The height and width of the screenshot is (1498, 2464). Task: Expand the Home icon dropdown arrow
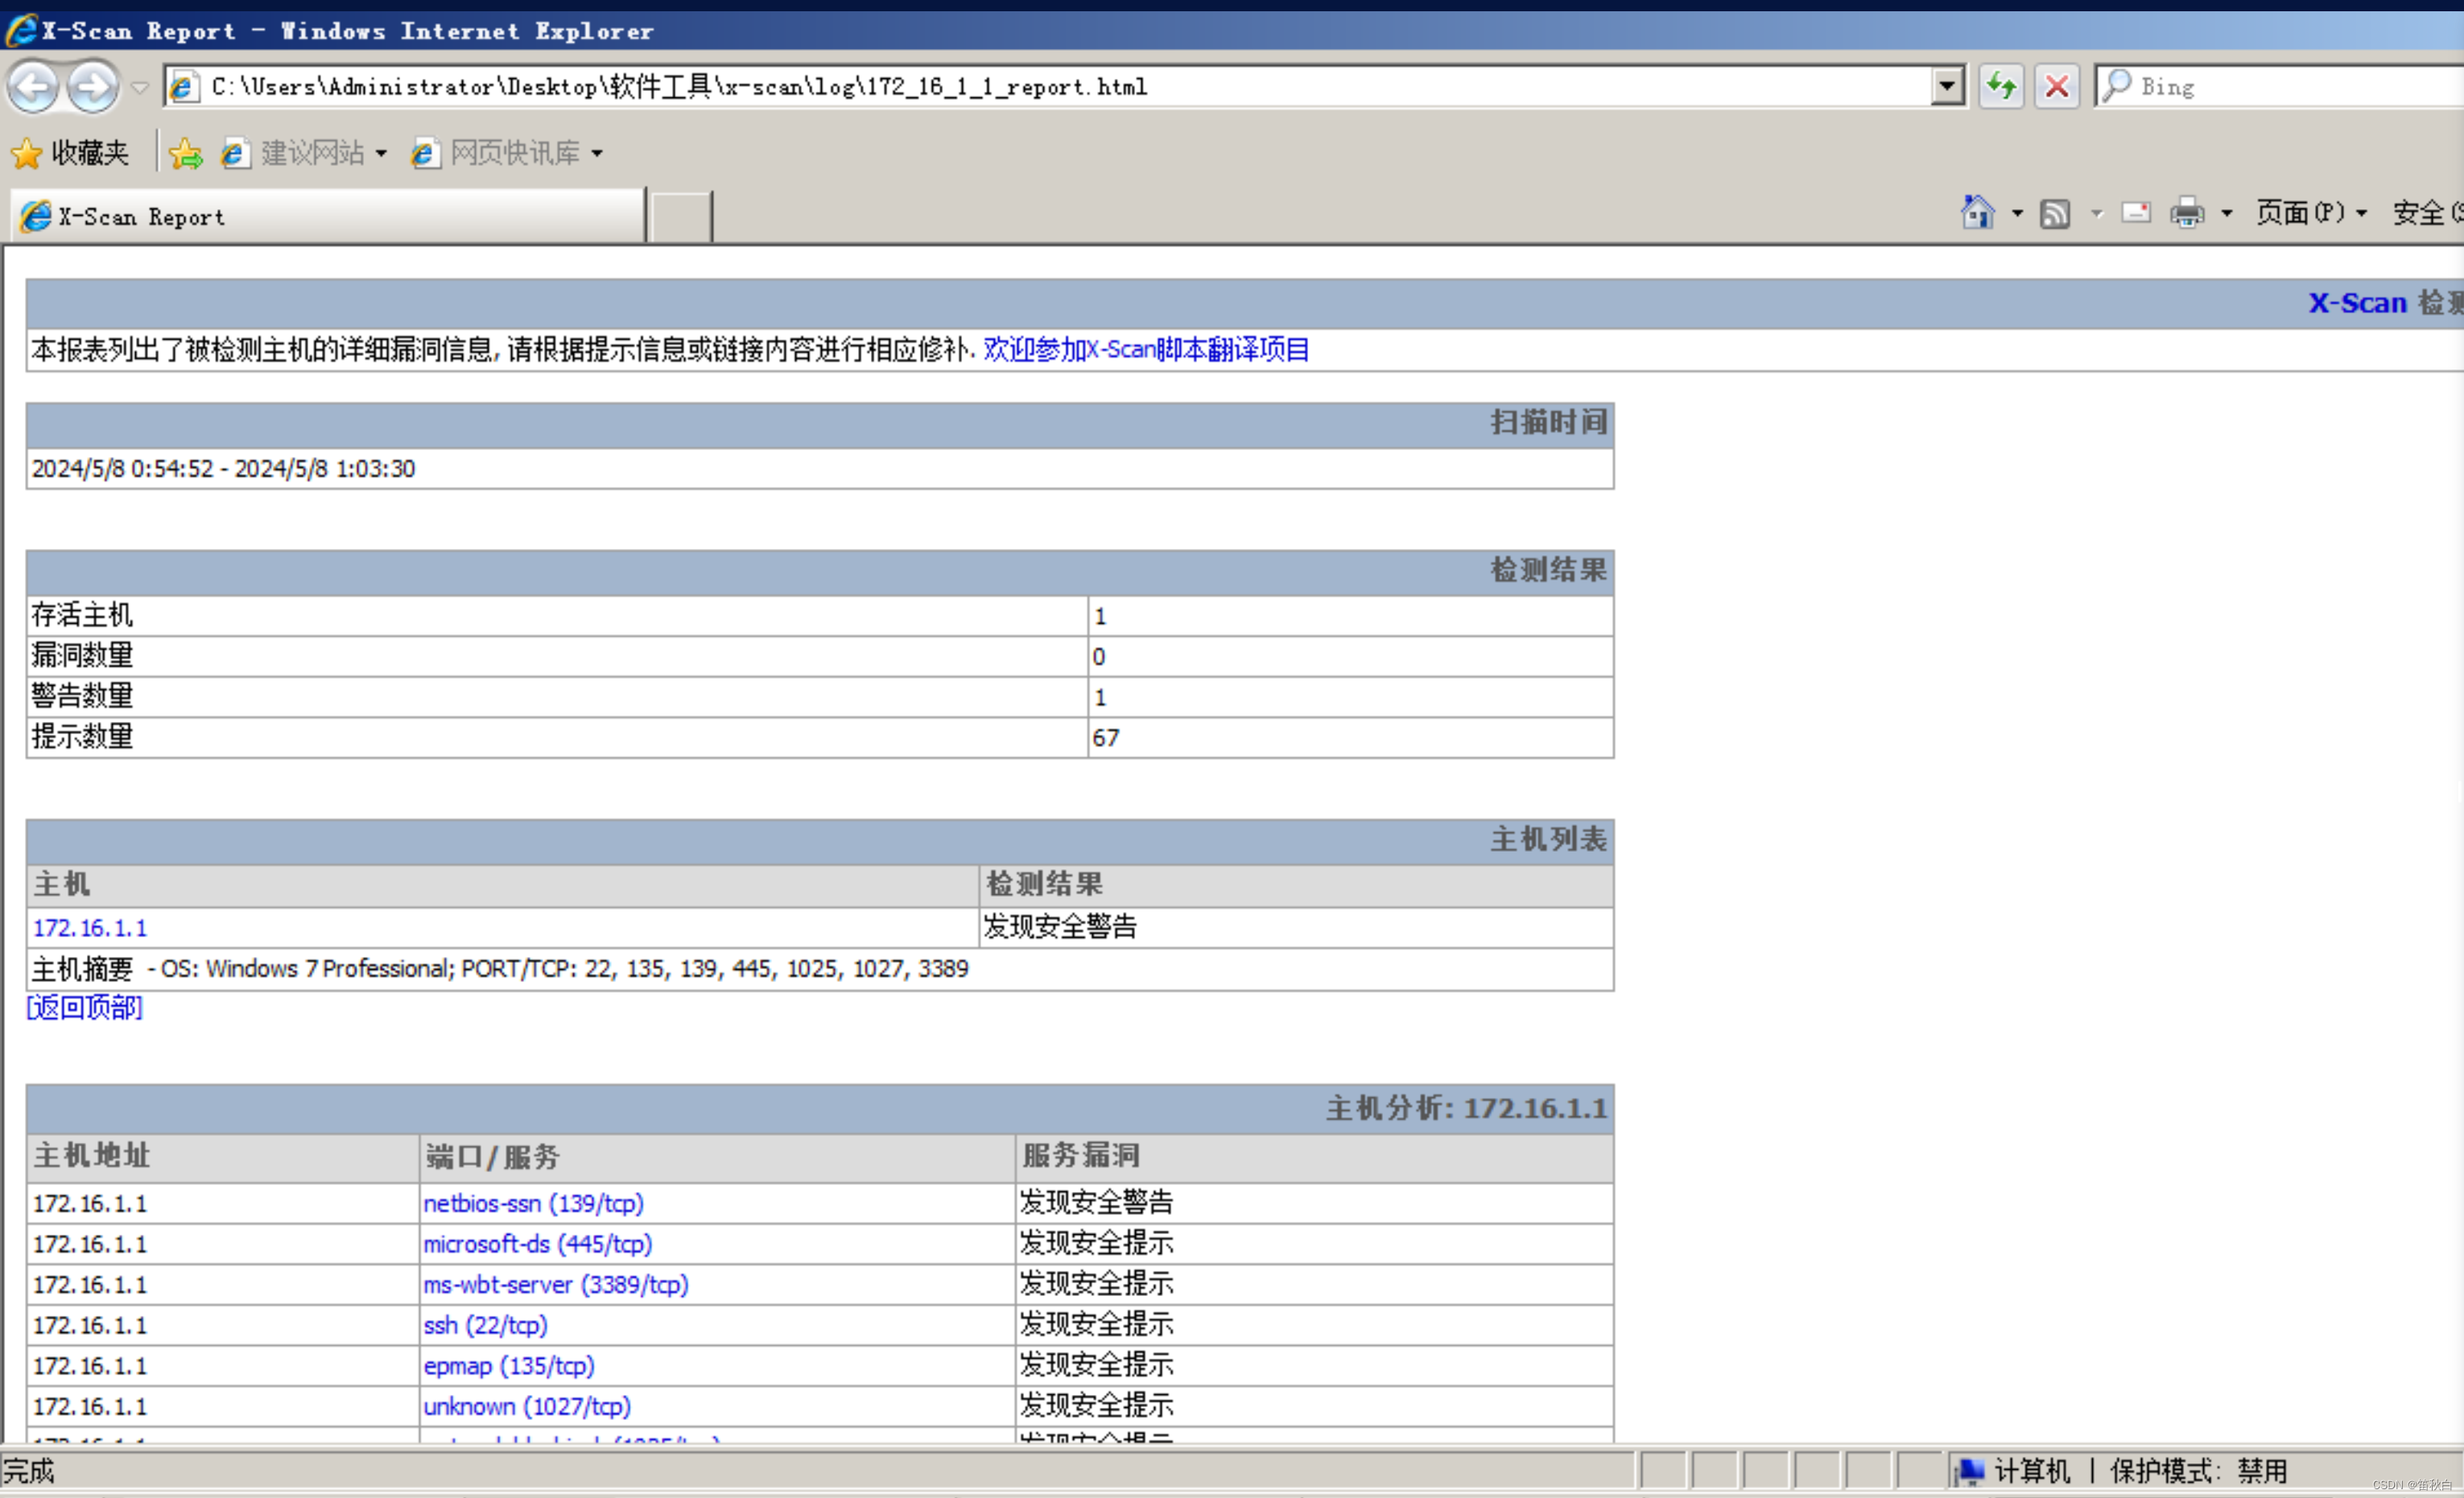tap(2017, 213)
